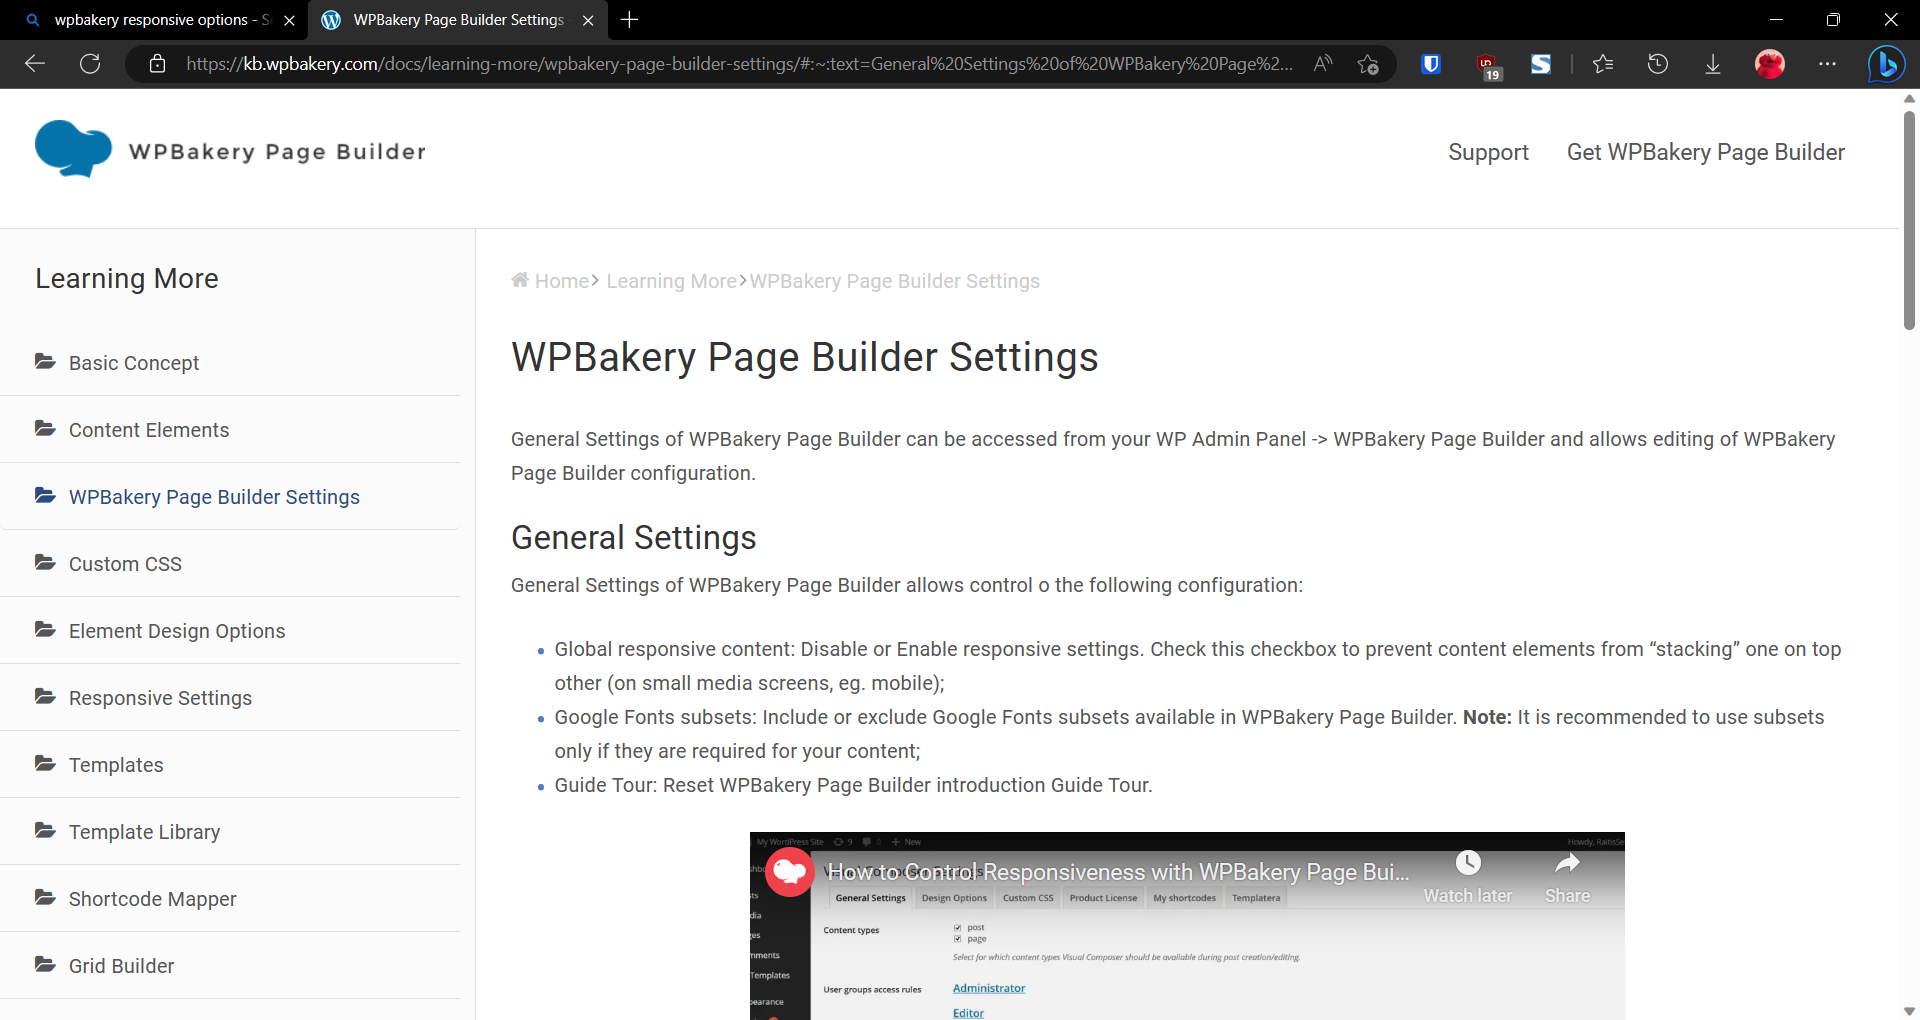Click folder icon beside Grid Builder

45,964
